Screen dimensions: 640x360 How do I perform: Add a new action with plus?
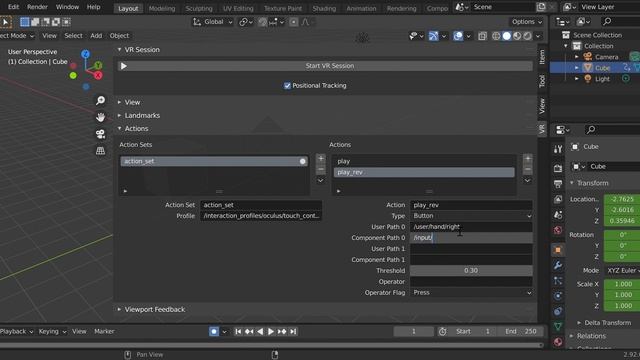(x=528, y=158)
